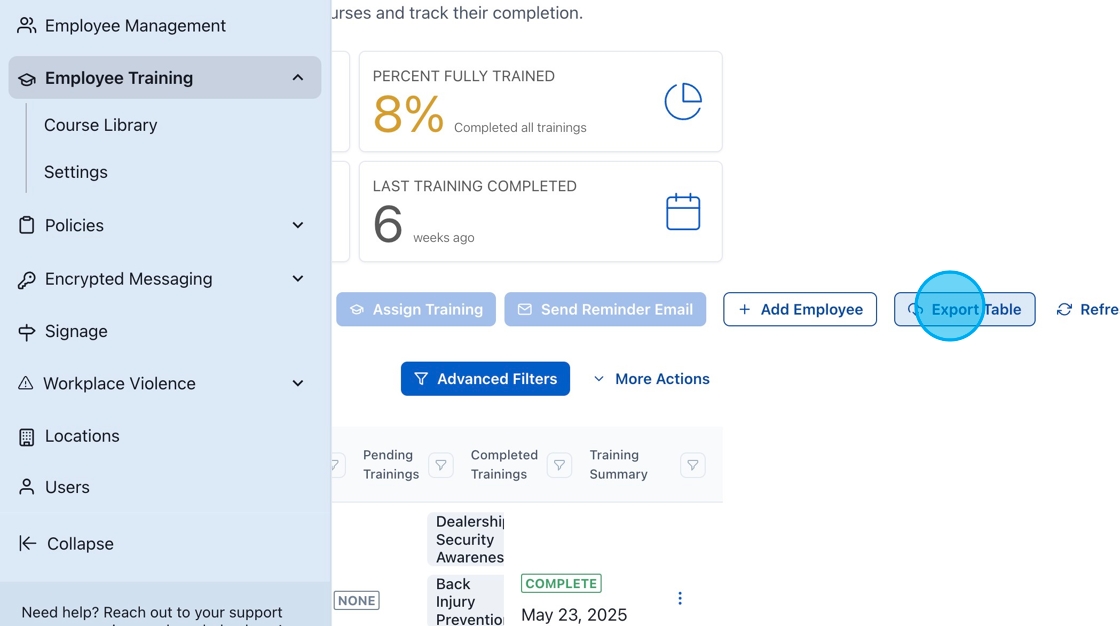This screenshot has width=1120, height=626.
Task: Click the warning triangle icon for Workplace Violence
Action: [x=26, y=383]
